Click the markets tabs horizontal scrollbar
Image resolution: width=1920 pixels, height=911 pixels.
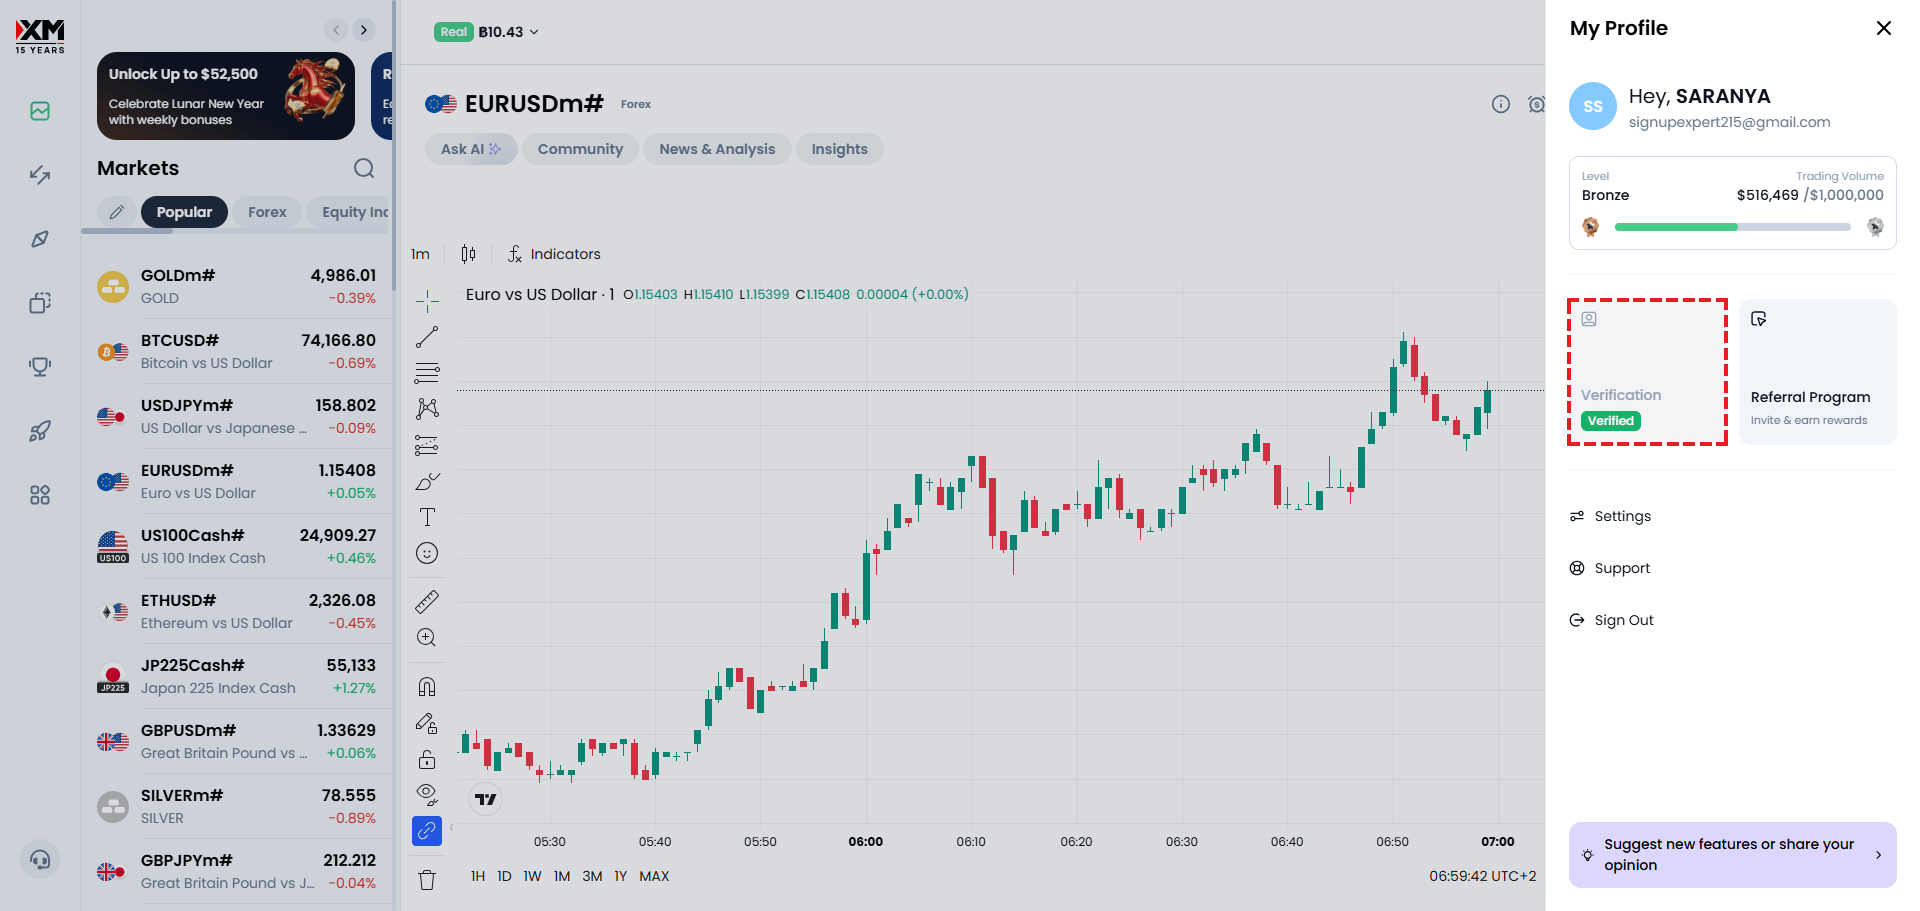point(127,231)
